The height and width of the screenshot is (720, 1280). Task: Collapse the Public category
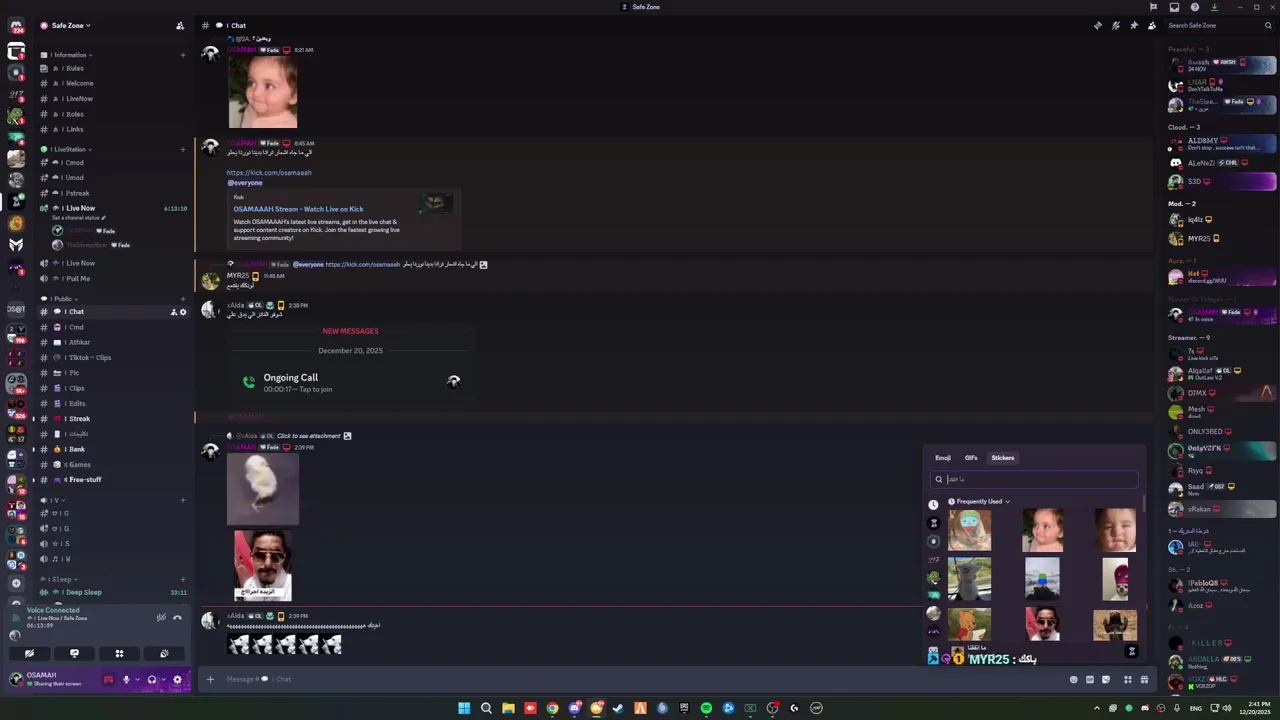pos(60,298)
